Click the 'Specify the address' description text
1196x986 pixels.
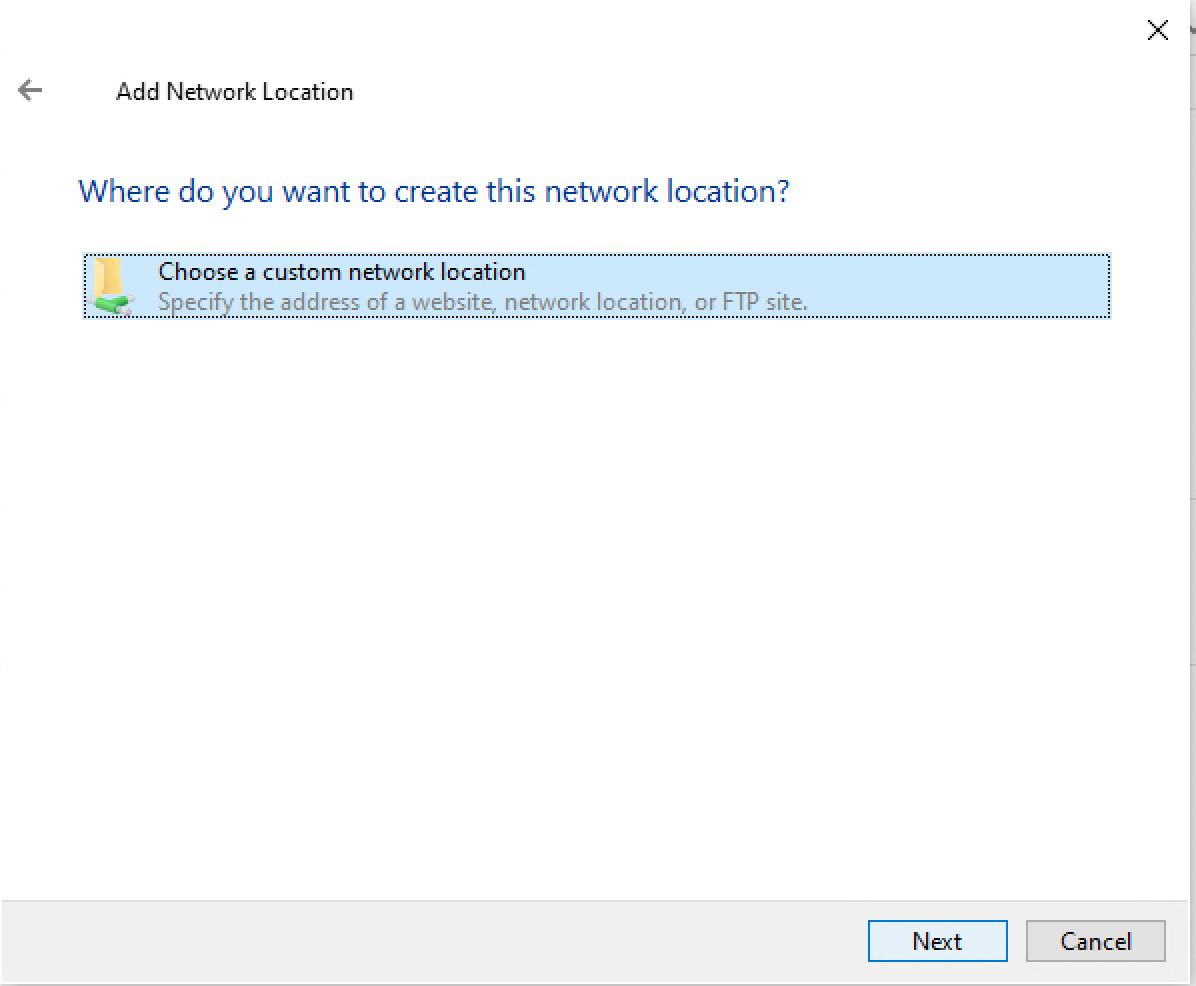(x=482, y=302)
